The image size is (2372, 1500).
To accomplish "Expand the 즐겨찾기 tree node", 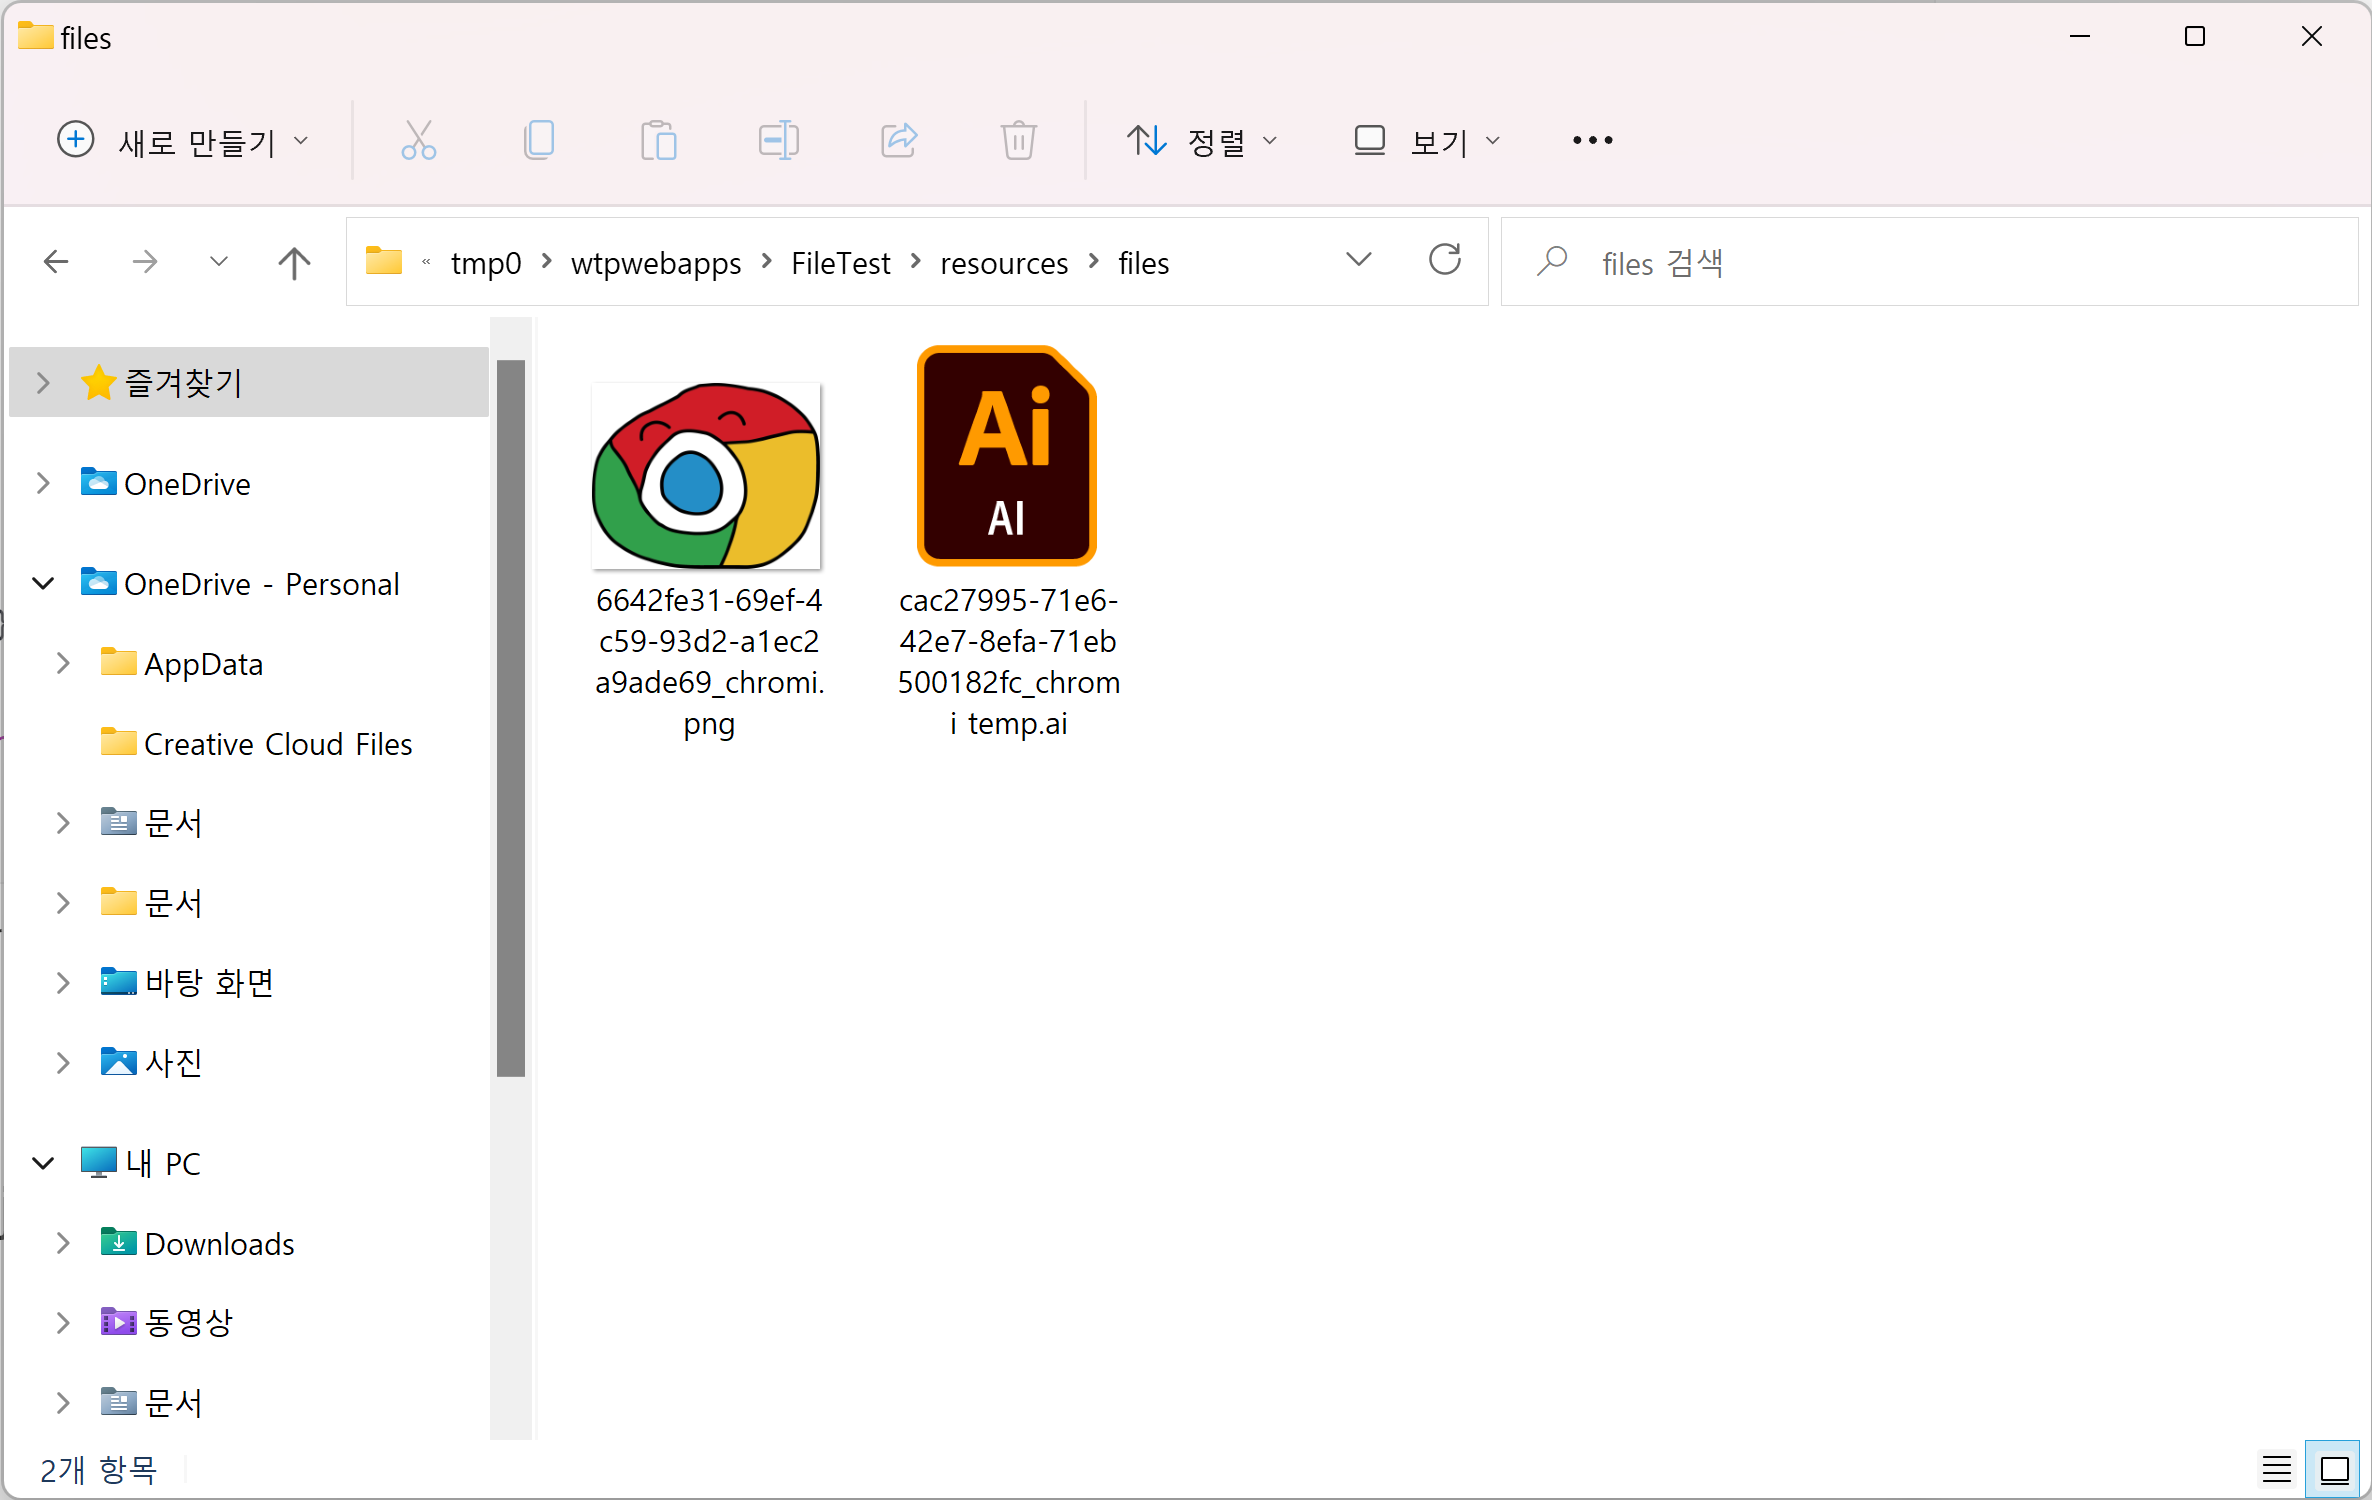I will 43,382.
